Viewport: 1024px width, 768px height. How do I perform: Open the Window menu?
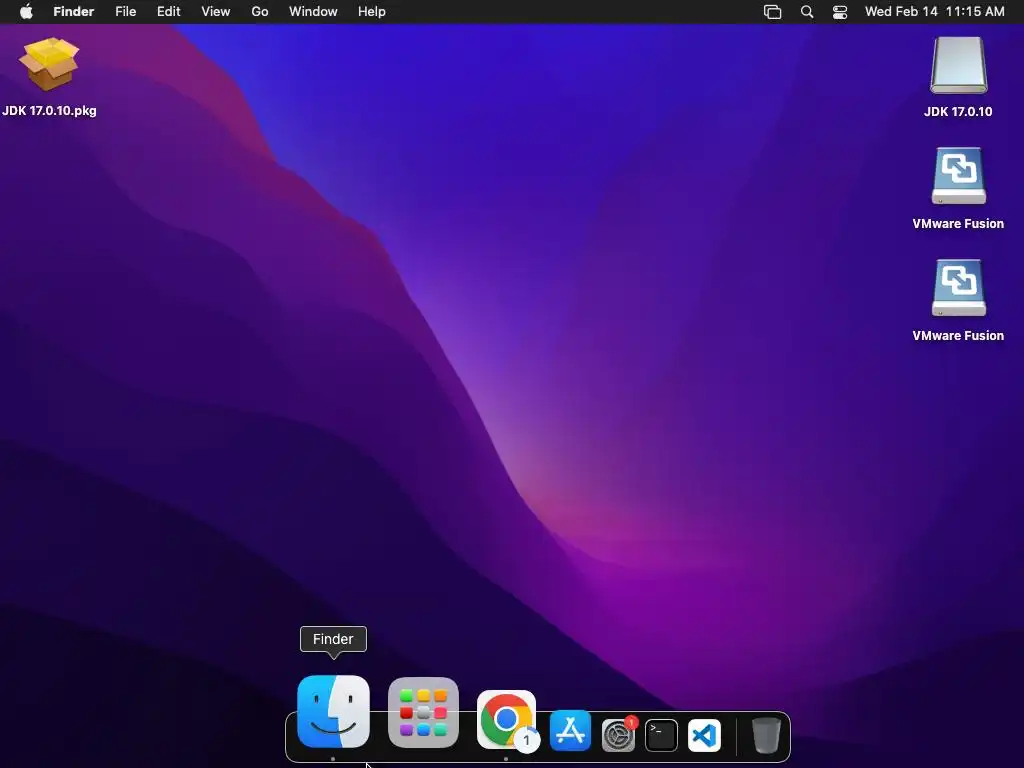pos(313,12)
